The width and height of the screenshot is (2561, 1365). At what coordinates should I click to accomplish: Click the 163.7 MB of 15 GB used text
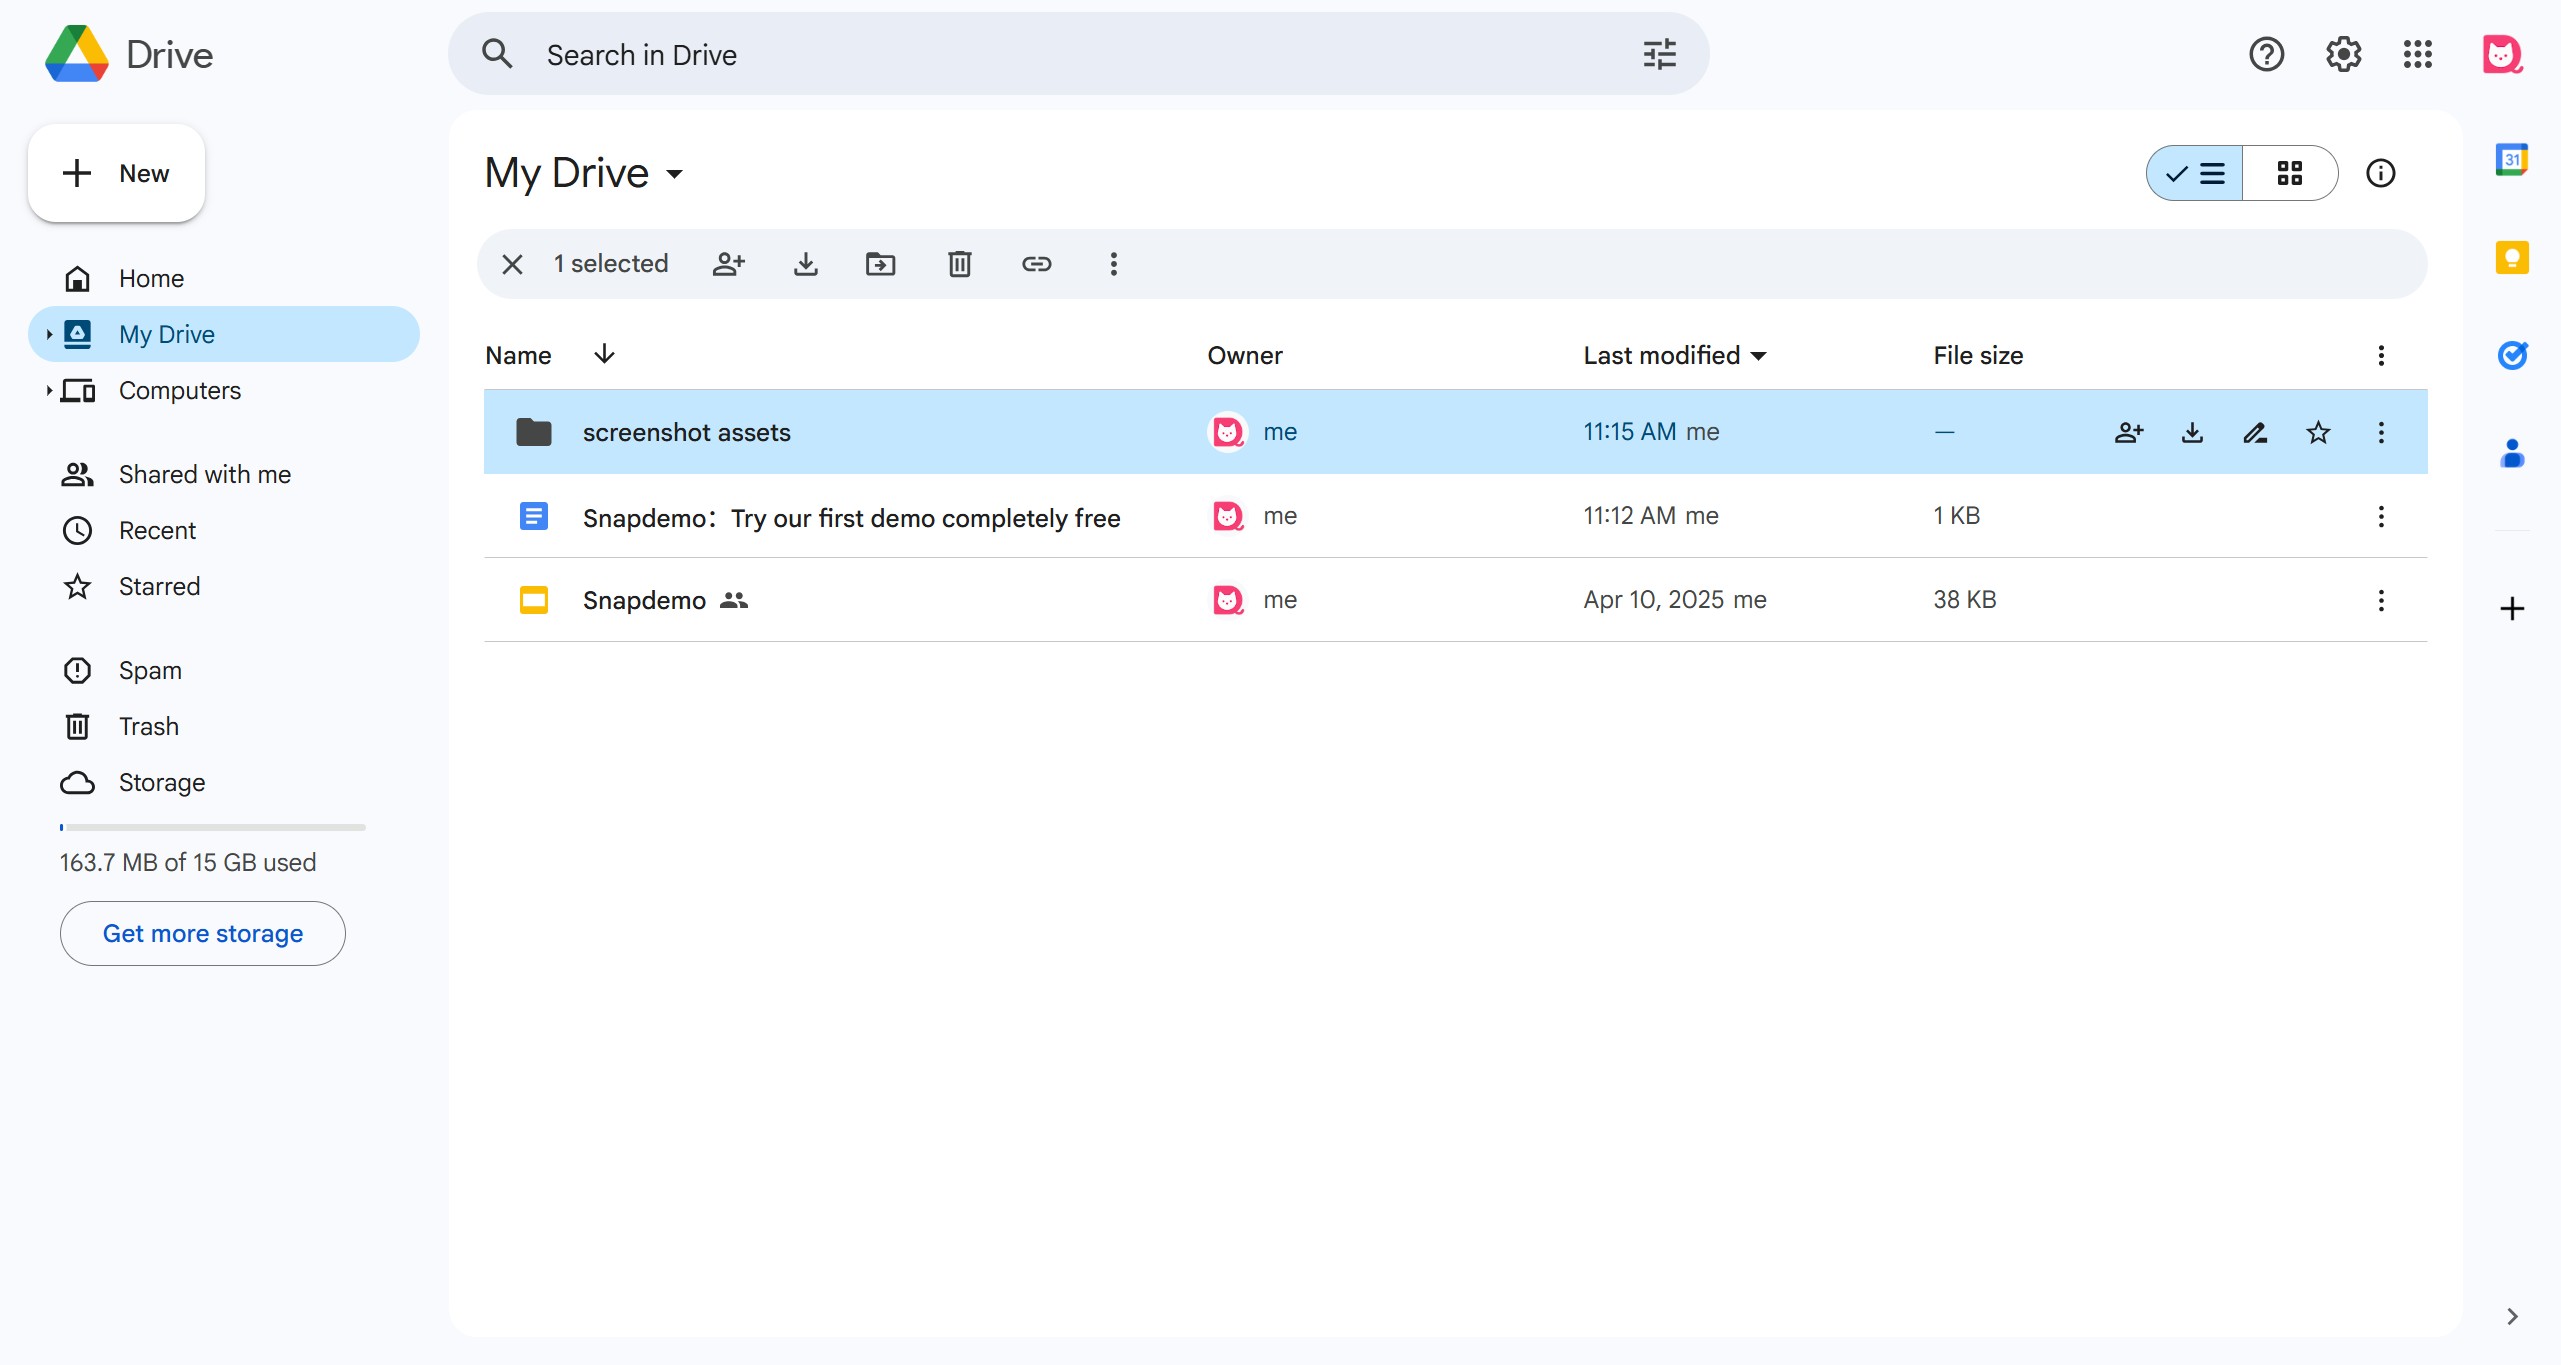pyautogui.click(x=188, y=862)
